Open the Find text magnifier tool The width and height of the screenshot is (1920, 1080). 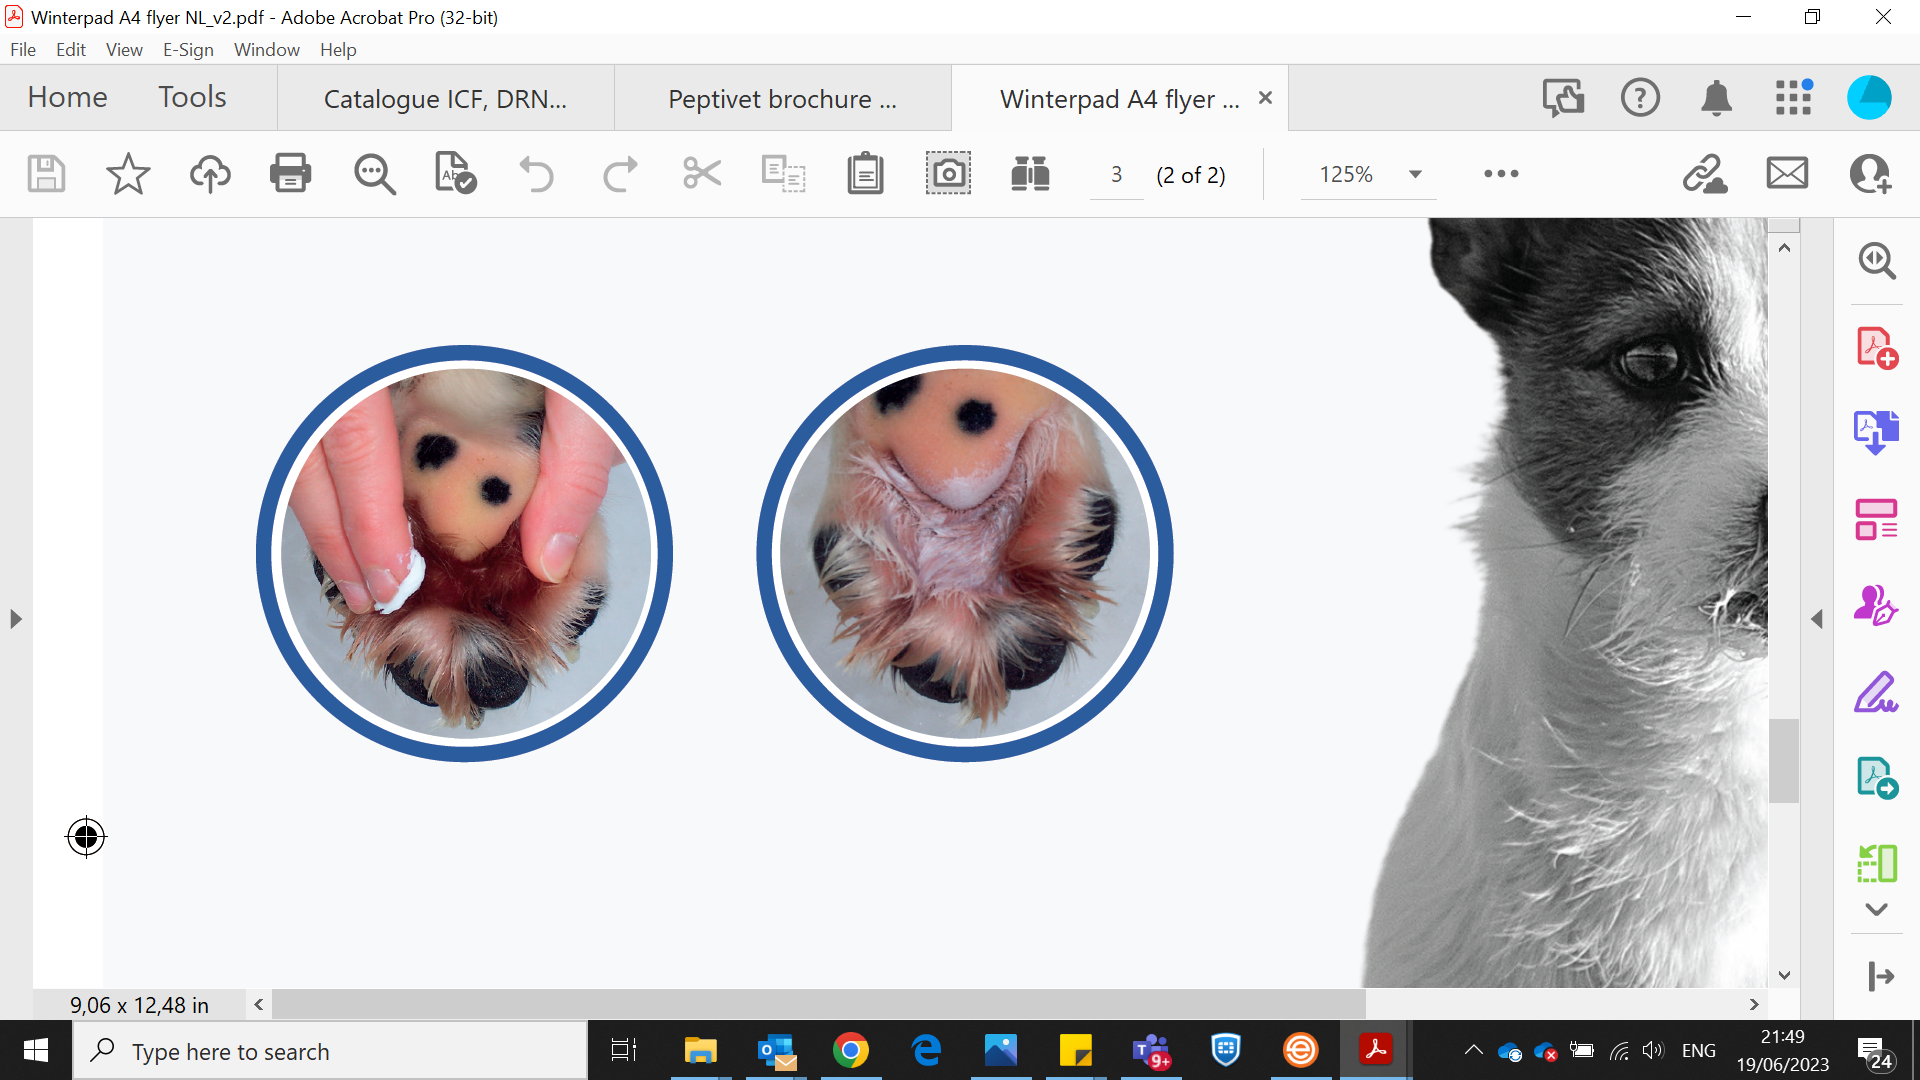[374, 174]
